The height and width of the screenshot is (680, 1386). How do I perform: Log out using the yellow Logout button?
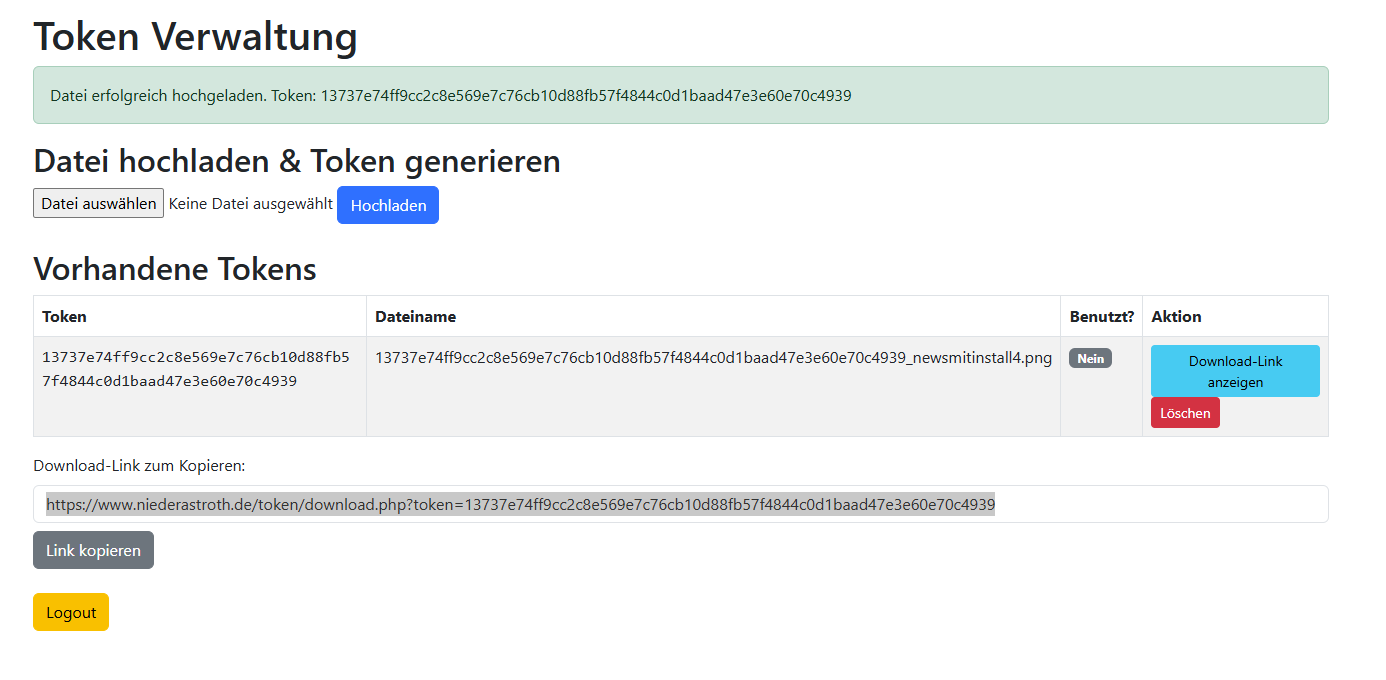[x=71, y=613]
